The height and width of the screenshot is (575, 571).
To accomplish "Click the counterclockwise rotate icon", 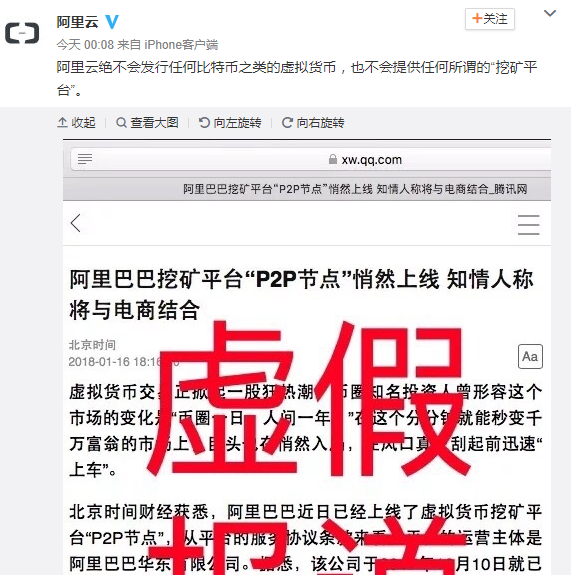I will (204, 122).
